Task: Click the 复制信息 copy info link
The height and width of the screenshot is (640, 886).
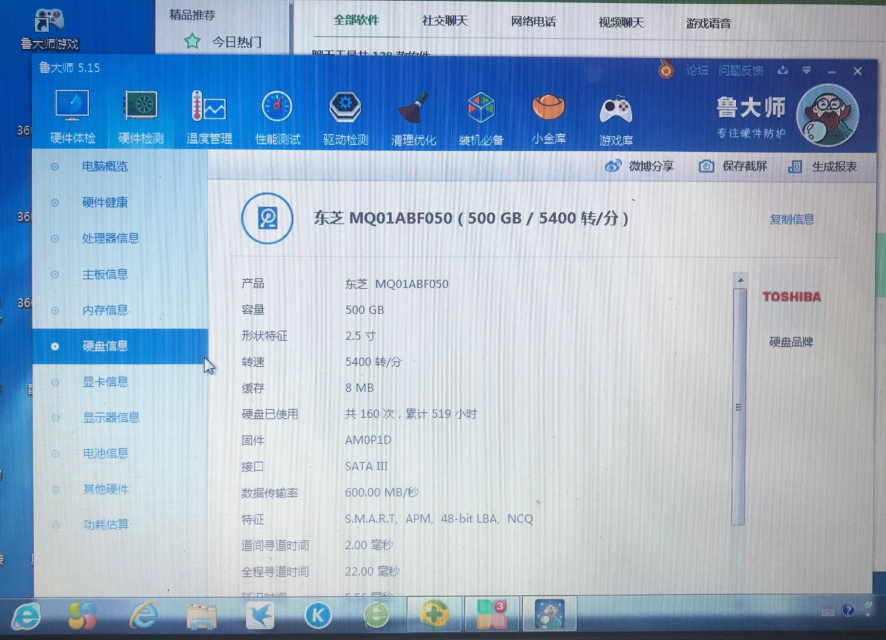Action: 792,219
